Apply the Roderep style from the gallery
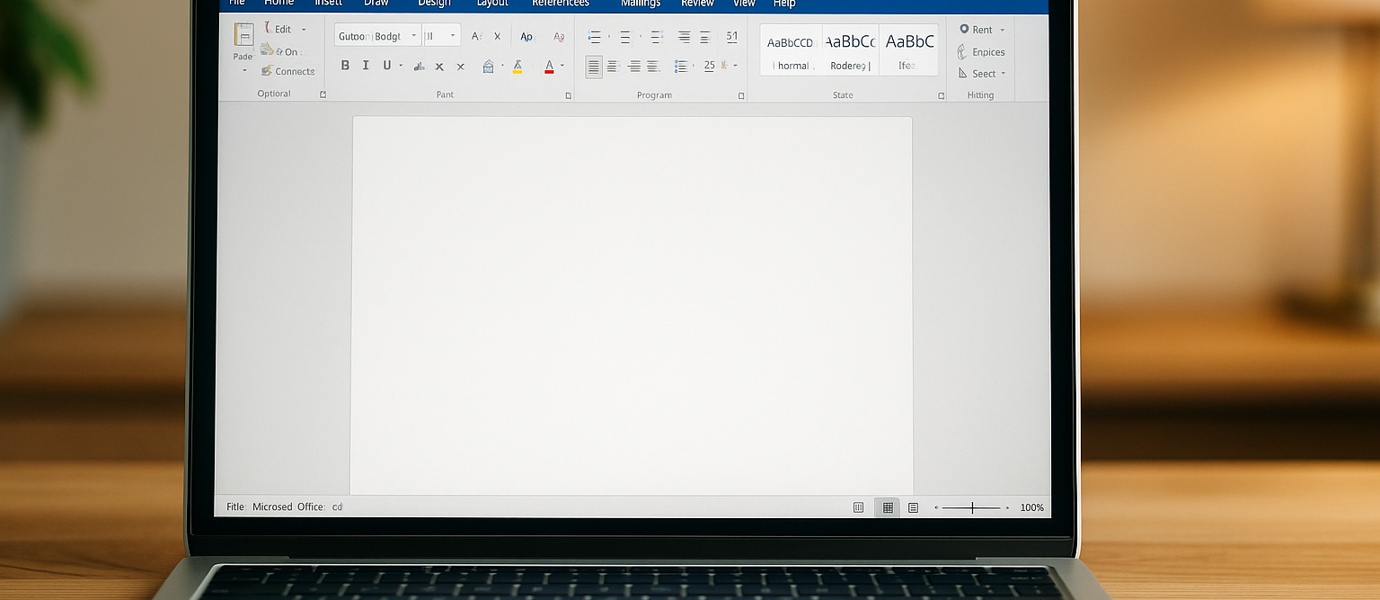Screen dimensions: 1380x600 click(850, 50)
